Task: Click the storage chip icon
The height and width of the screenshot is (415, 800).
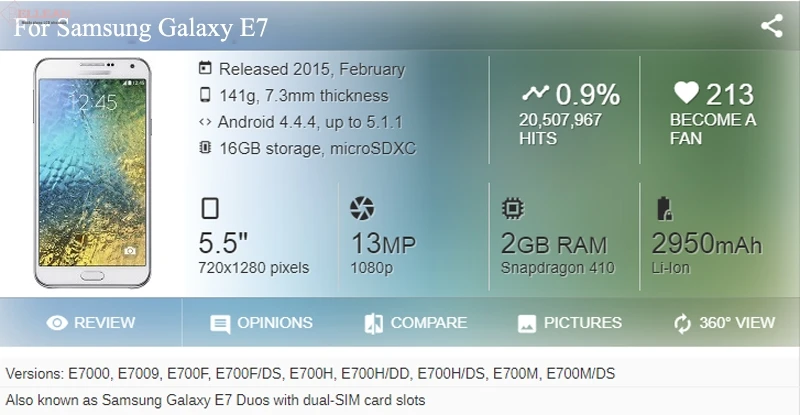Action: coord(205,148)
